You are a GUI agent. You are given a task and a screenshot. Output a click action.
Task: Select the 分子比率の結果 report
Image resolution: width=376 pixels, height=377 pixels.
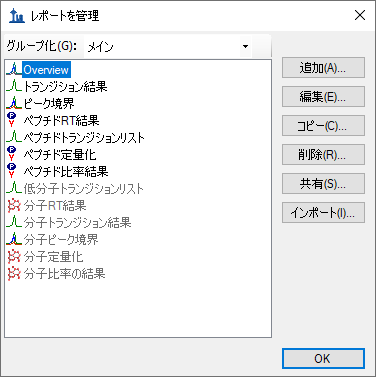click(64, 273)
